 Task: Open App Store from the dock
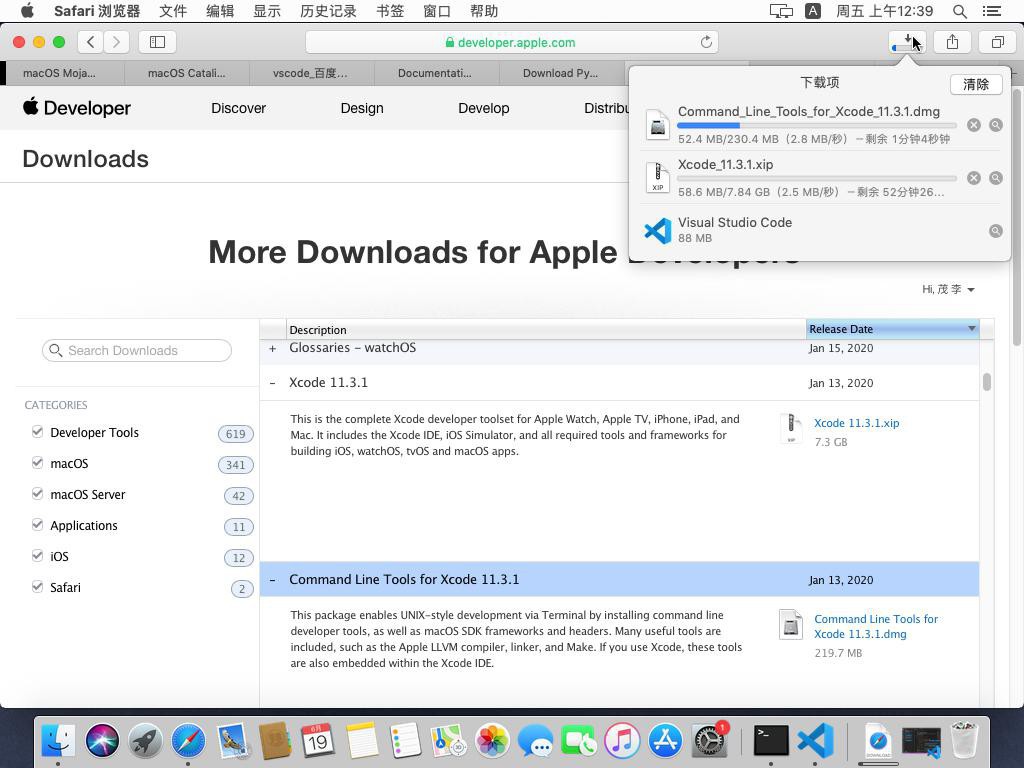[665, 741]
